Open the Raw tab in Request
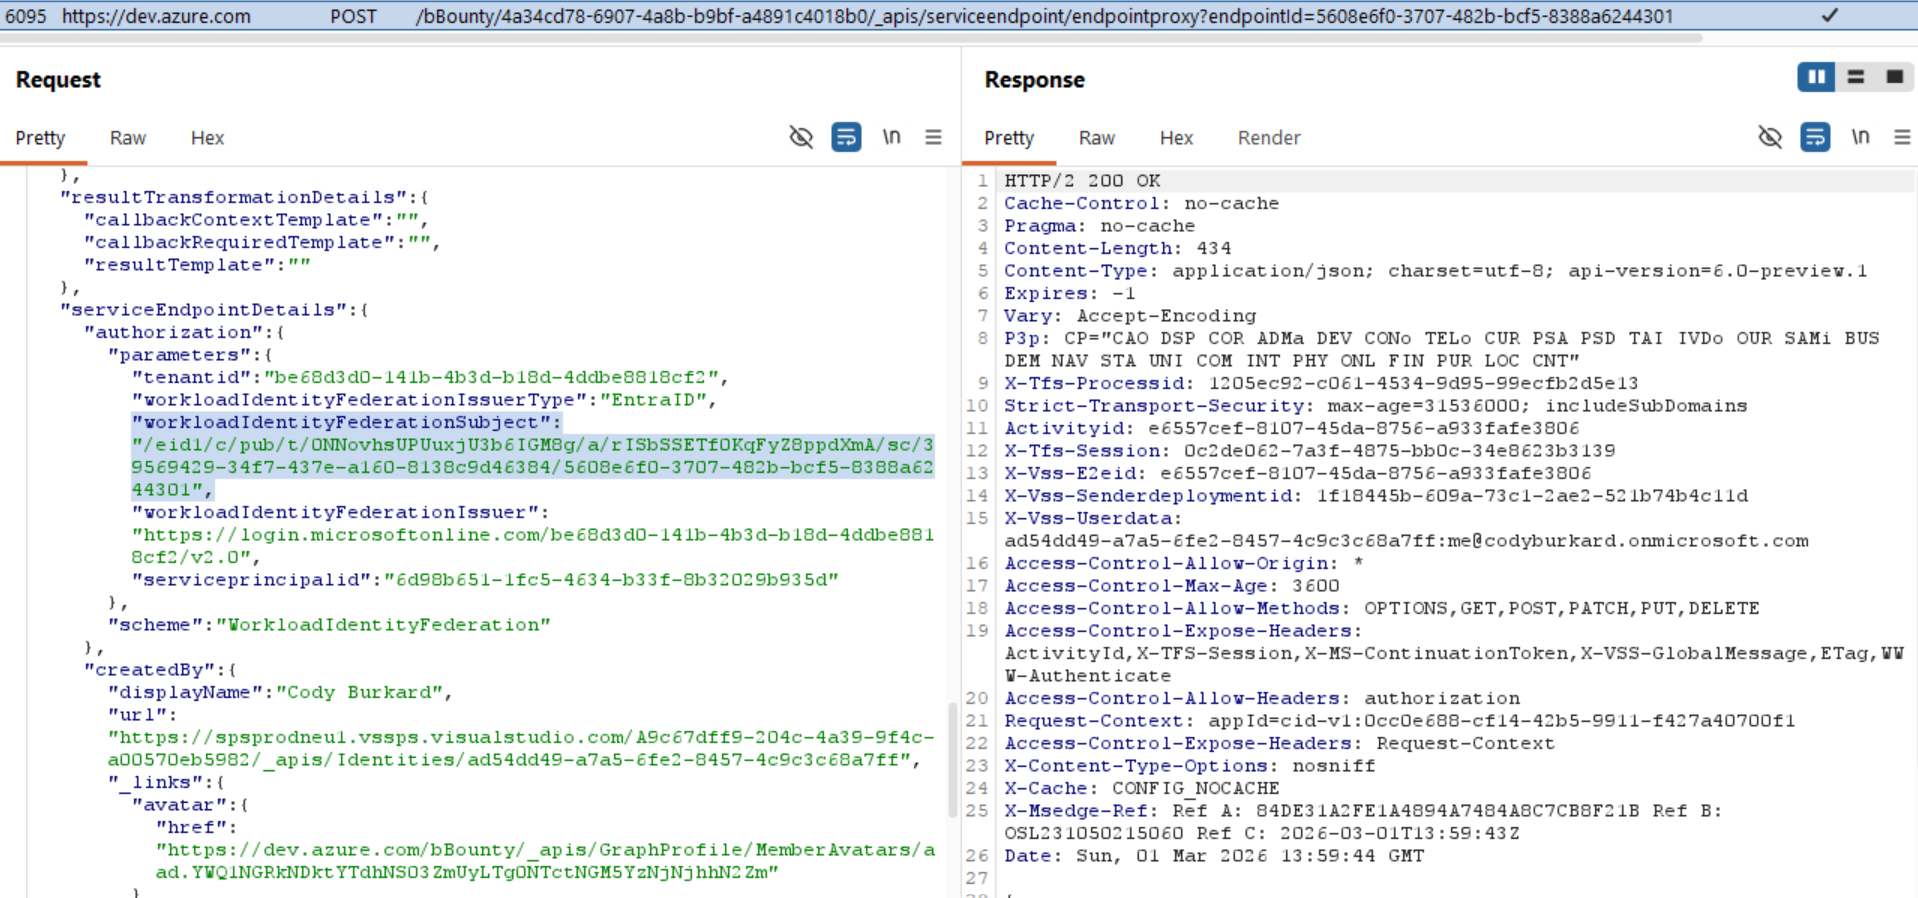The height and width of the screenshot is (898, 1918). [127, 138]
